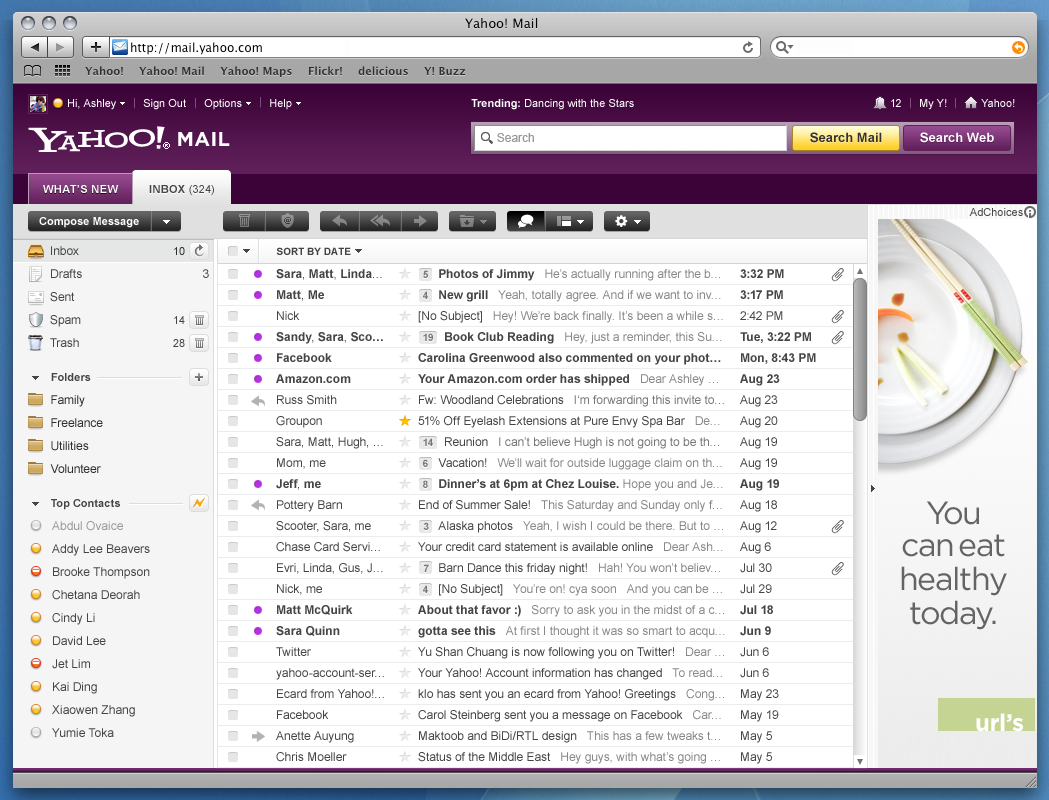Click the Delete trash toolbar icon
This screenshot has width=1049, height=800.
244,221
